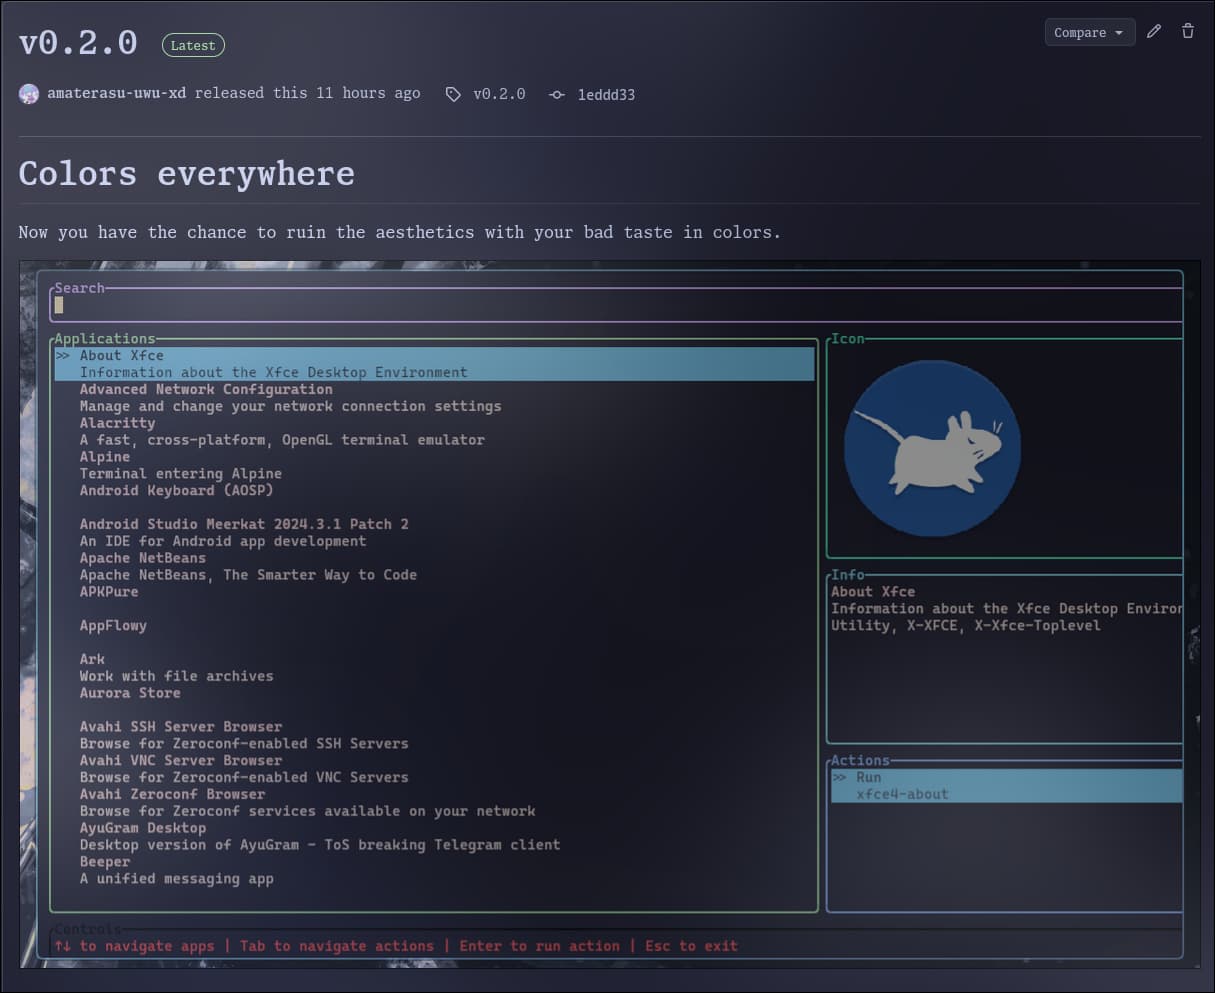1215x993 pixels.
Task: Open the v0.2.0 tag link
Action: (x=499, y=94)
